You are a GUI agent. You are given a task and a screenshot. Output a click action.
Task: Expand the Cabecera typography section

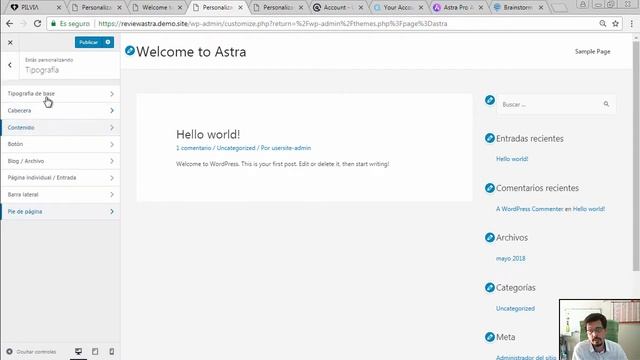point(61,111)
